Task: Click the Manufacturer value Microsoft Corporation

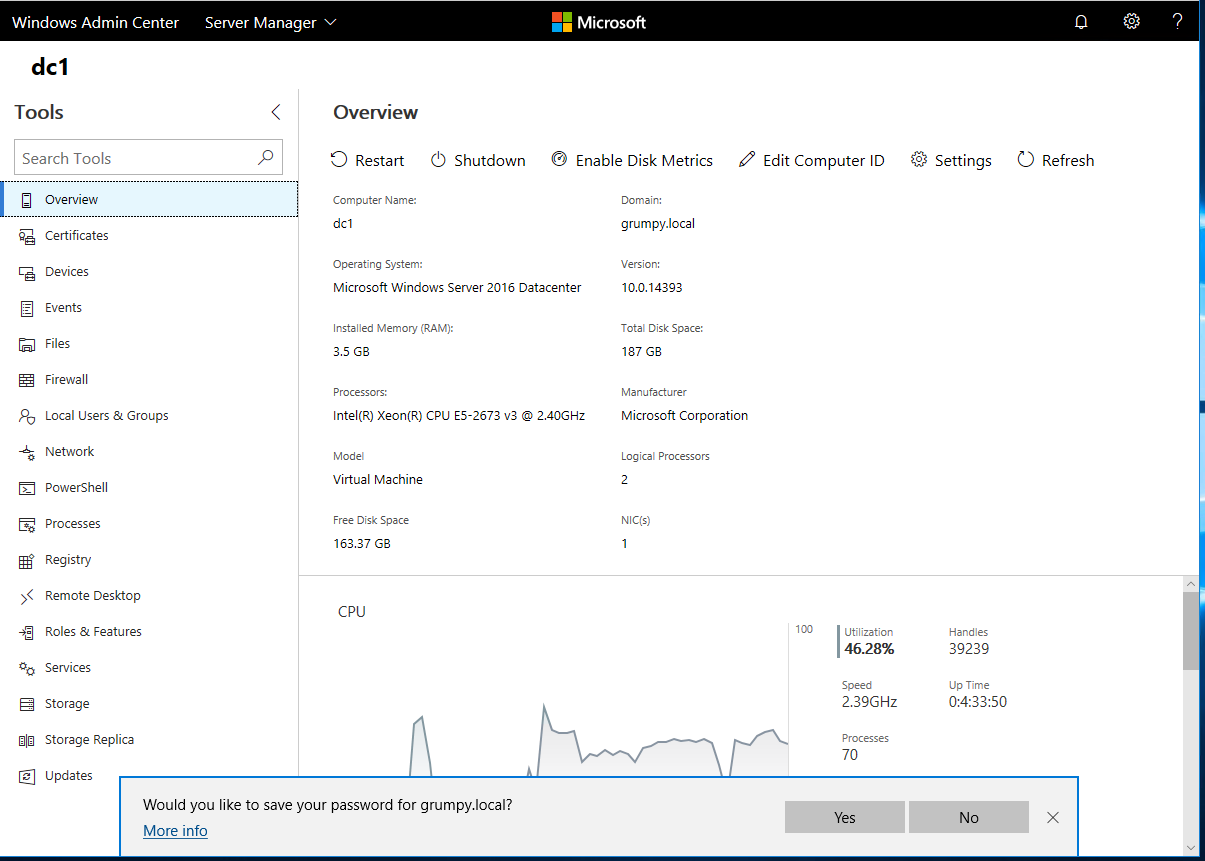Action: [x=684, y=416]
